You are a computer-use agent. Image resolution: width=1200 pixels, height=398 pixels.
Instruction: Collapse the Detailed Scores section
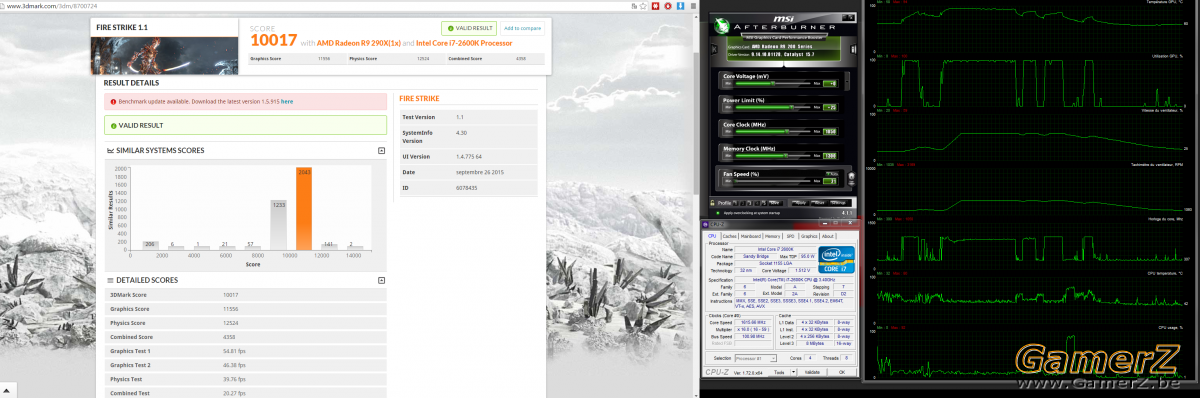382,280
